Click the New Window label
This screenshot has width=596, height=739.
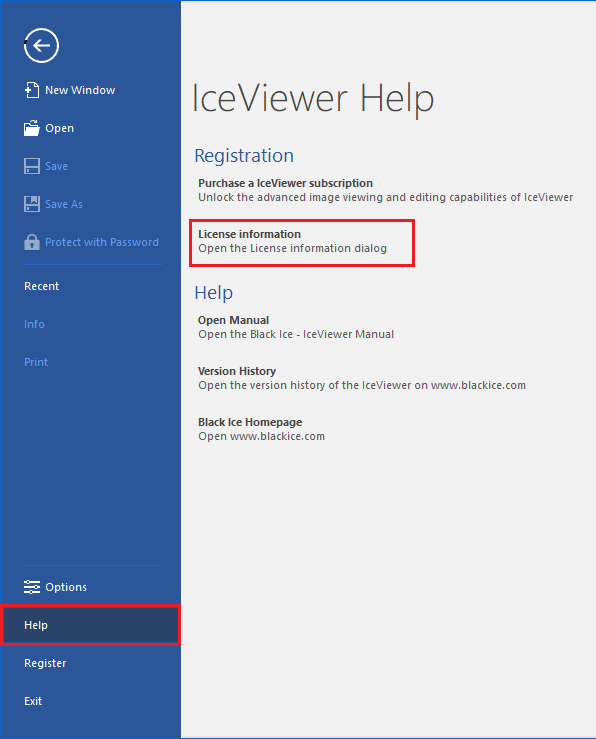[80, 90]
